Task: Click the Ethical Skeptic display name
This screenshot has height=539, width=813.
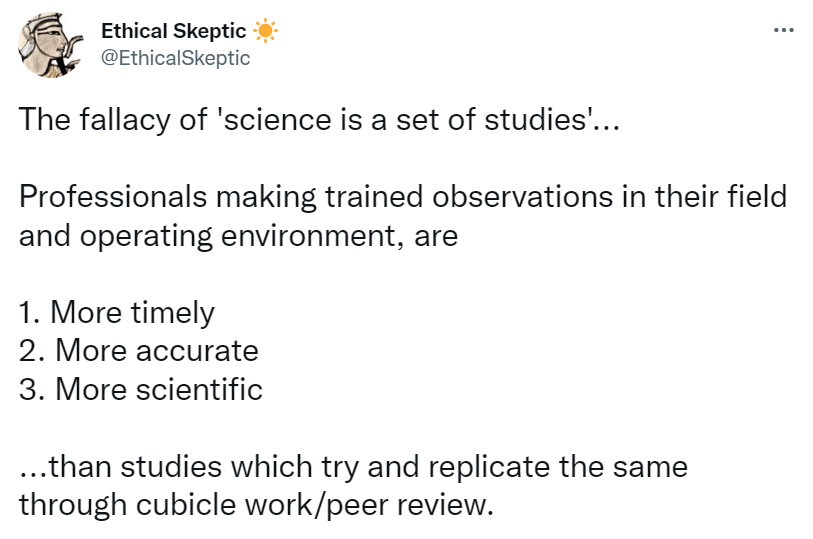Action: (x=174, y=31)
